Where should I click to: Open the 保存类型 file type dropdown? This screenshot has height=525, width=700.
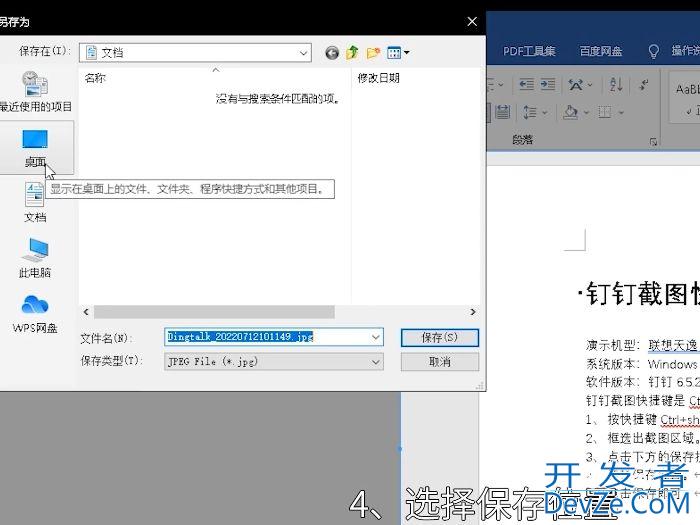274,362
